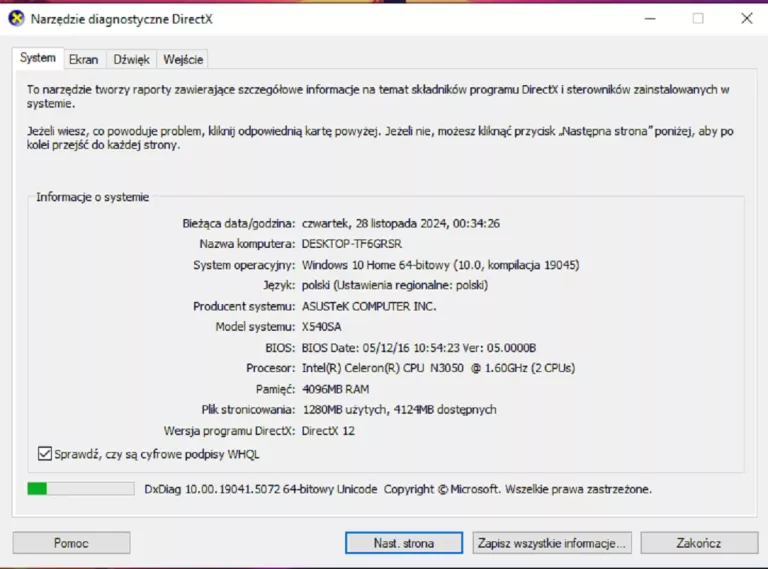768x569 pixels.
Task: Switch to the Wejście tab
Action: coord(183,59)
